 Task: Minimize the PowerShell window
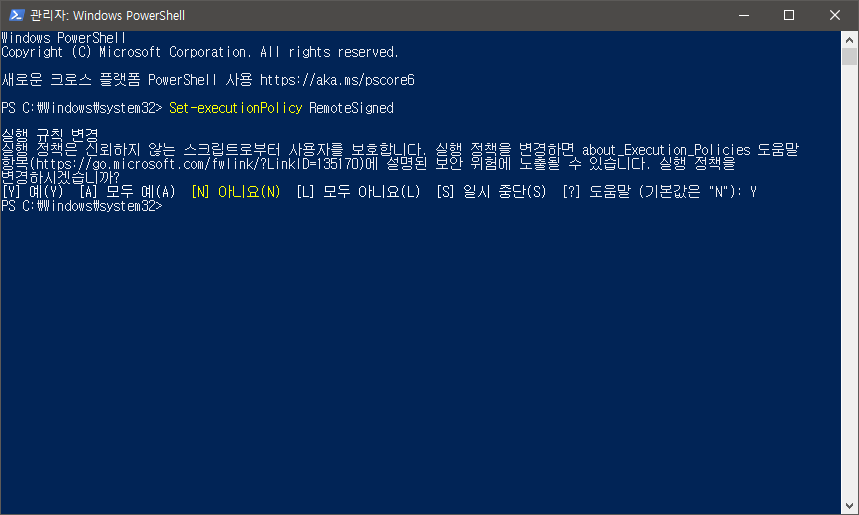(744, 15)
